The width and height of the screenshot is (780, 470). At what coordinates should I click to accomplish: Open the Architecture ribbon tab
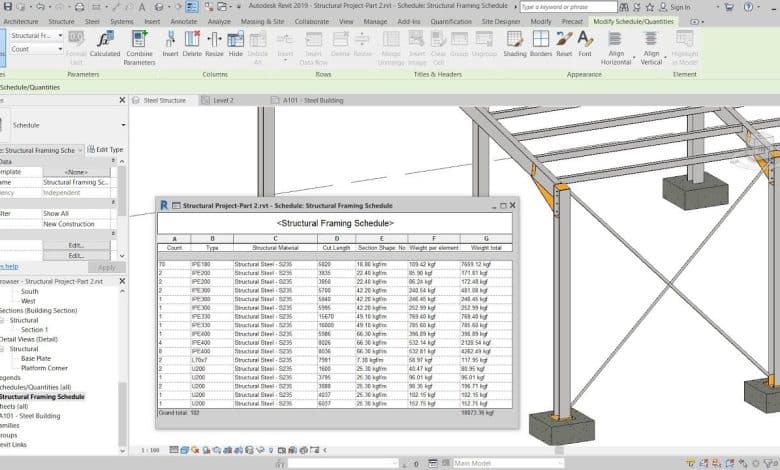(20, 21)
